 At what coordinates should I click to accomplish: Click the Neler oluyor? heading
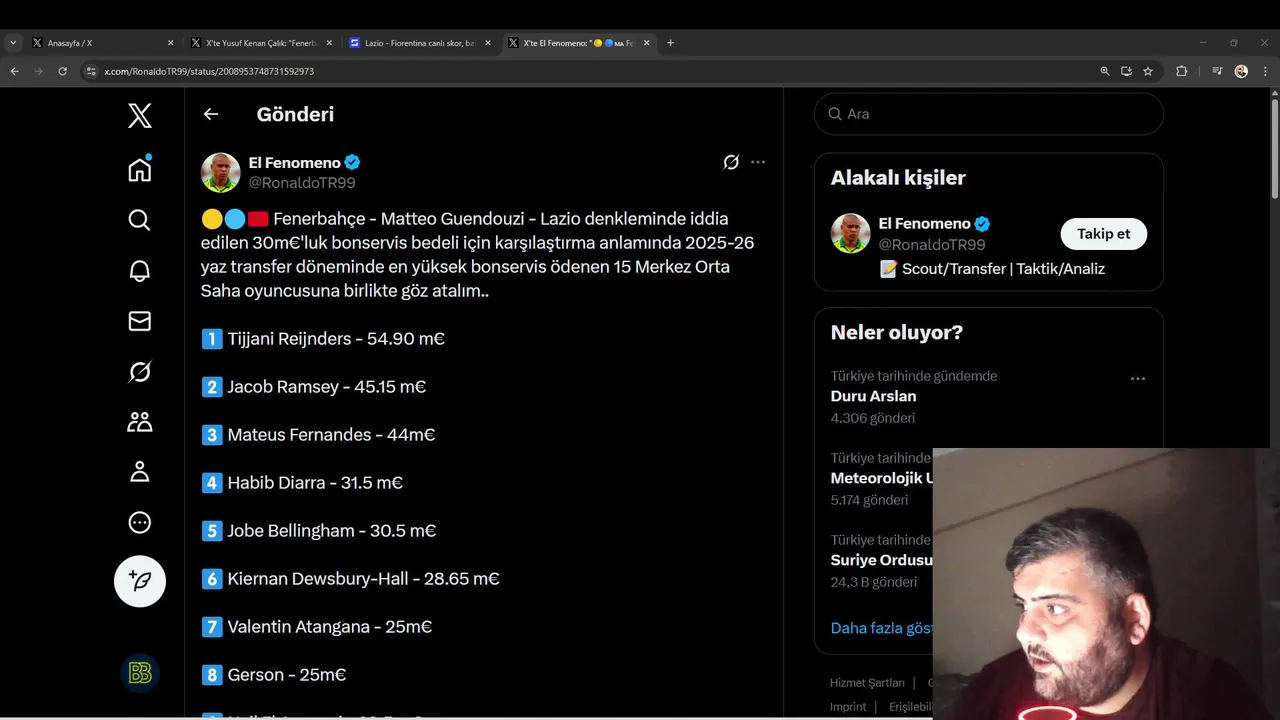click(x=897, y=332)
